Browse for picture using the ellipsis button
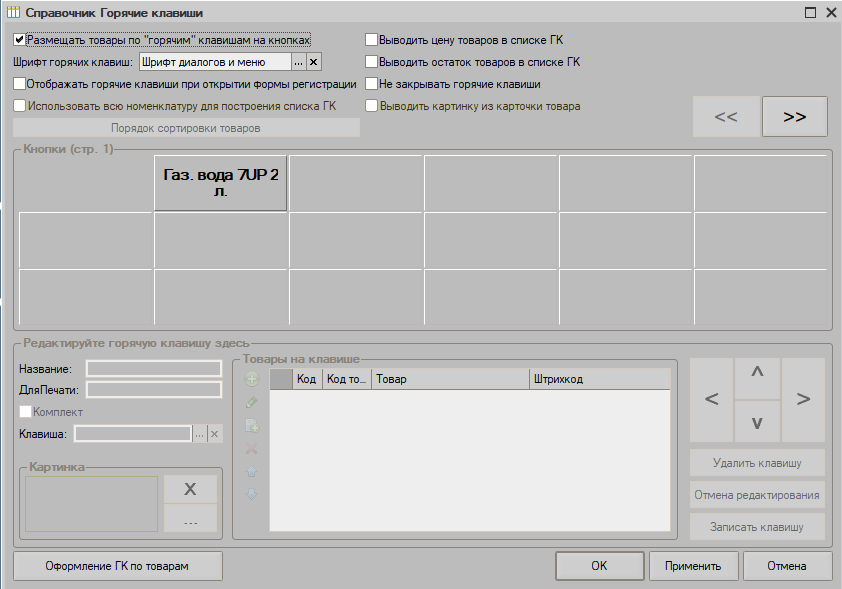This screenshot has width=842, height=589. coord(190,521)
